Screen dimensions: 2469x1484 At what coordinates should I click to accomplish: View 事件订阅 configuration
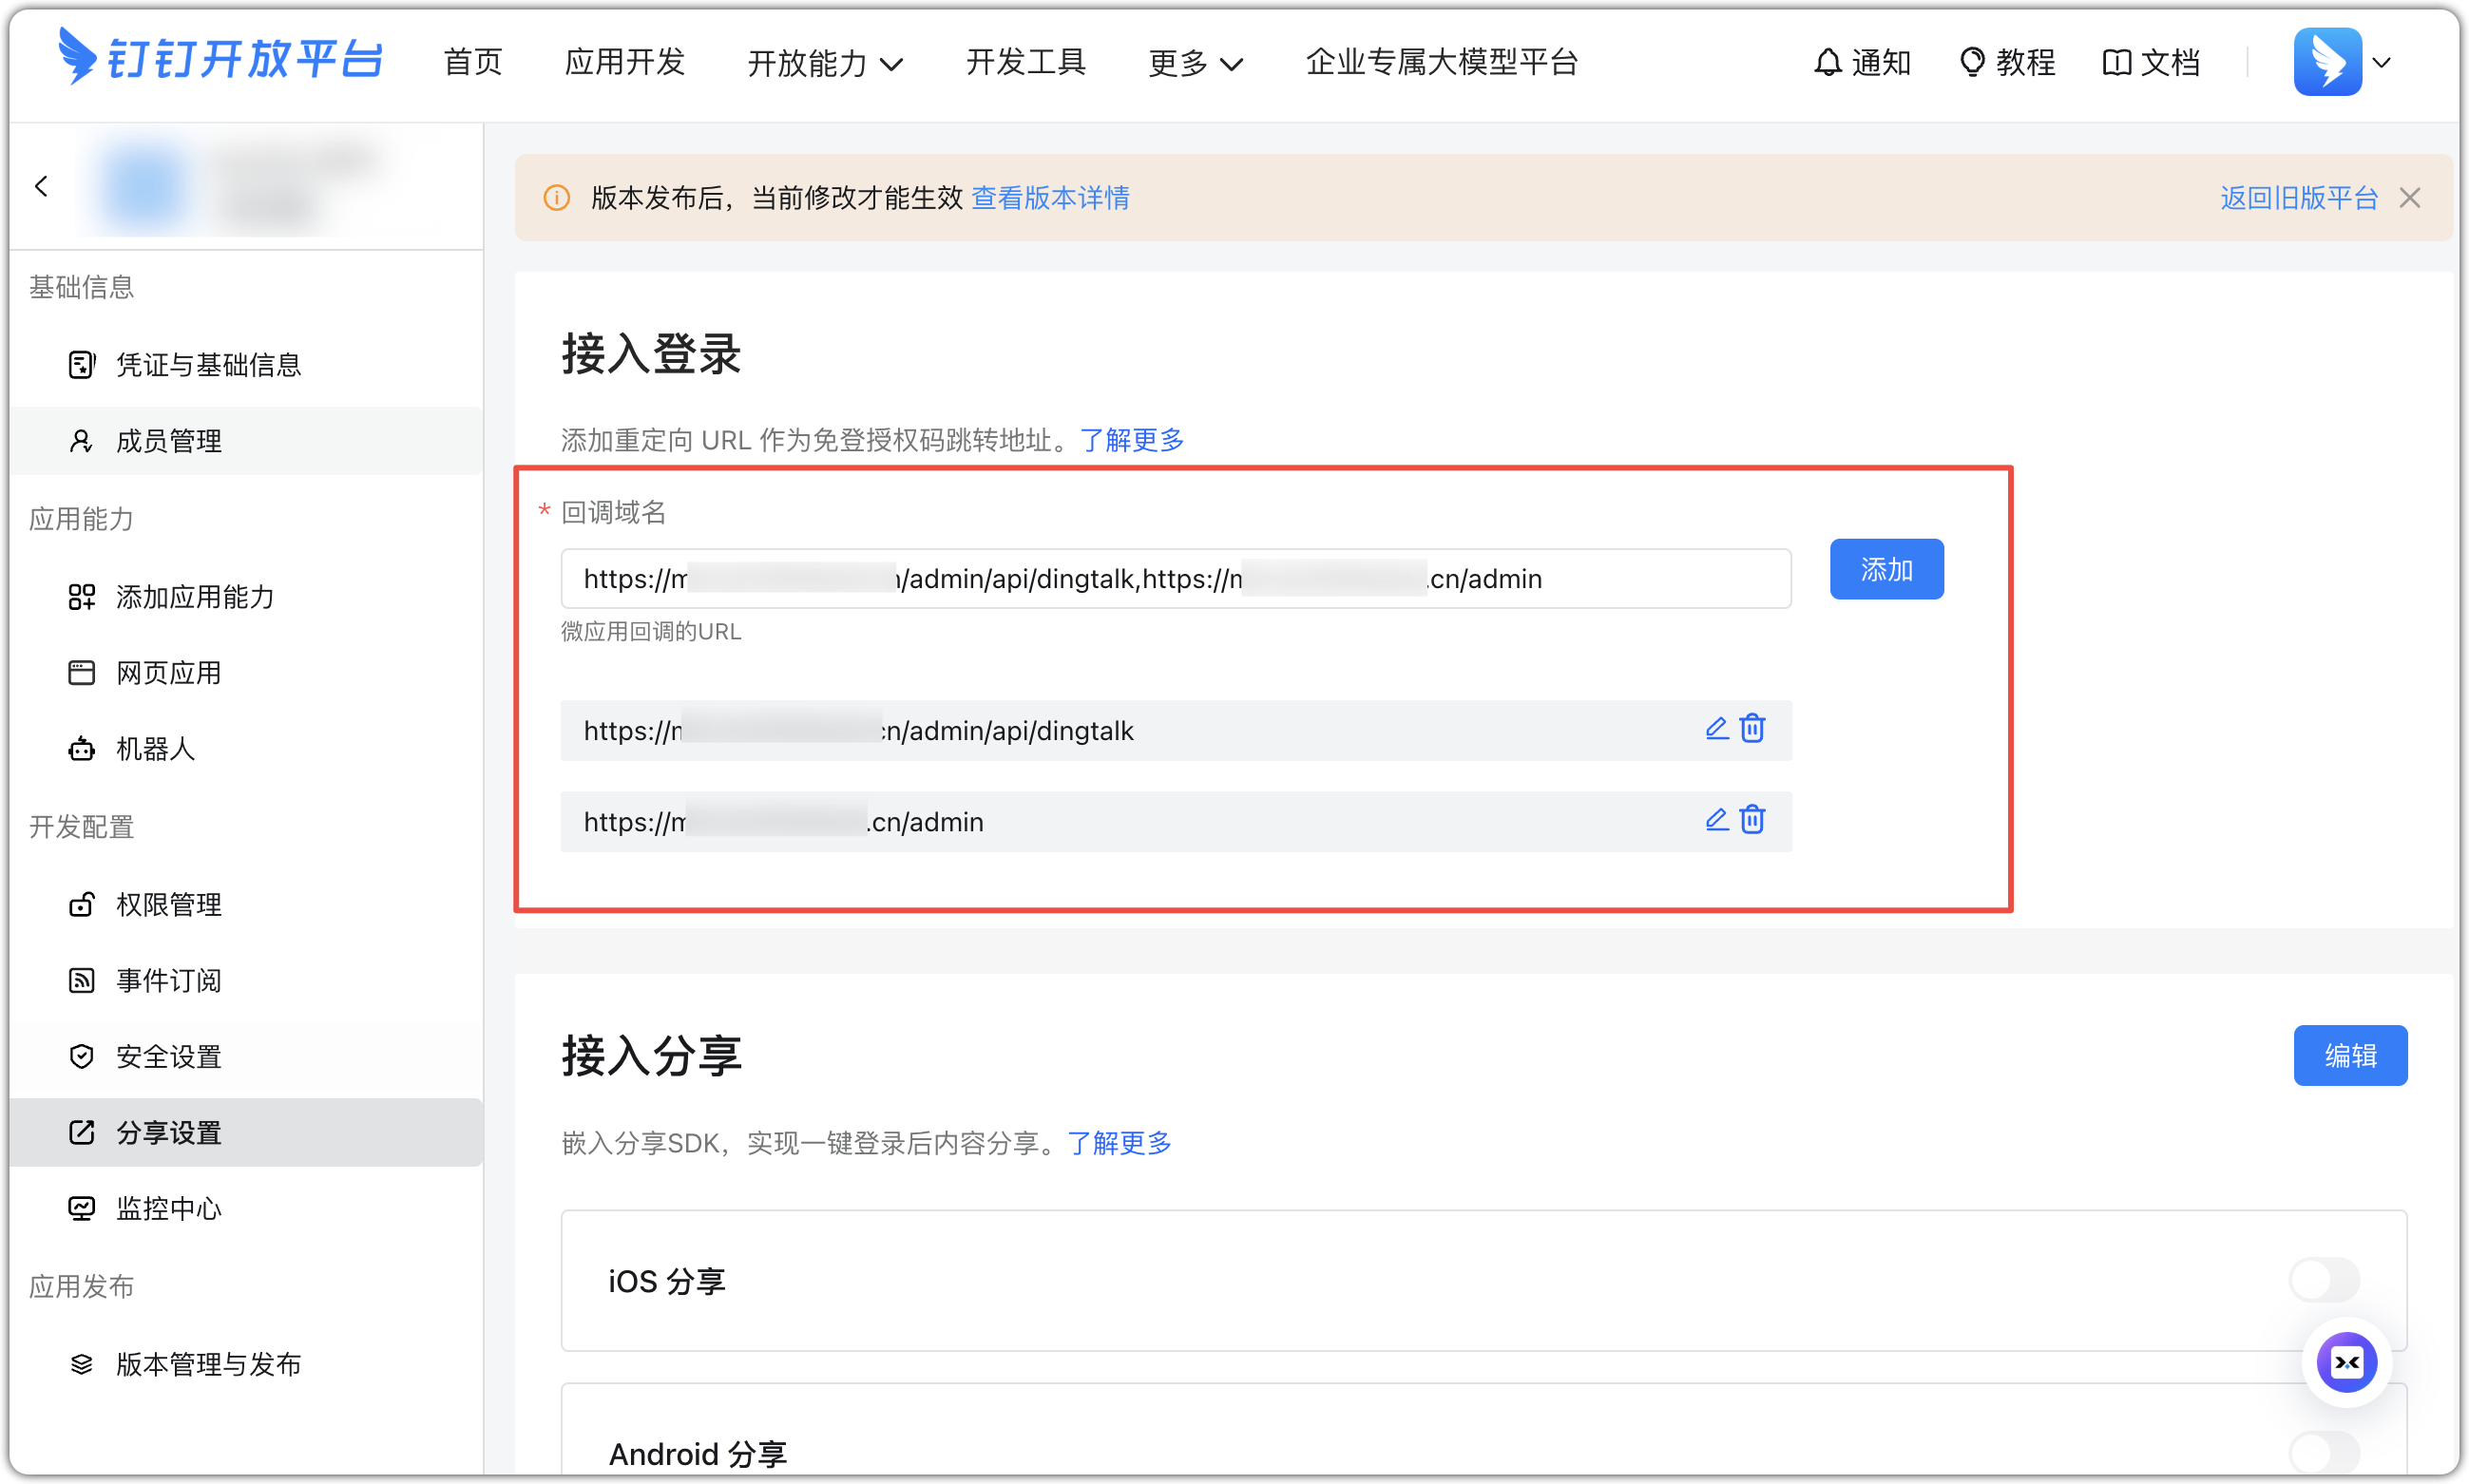coord(168,981)
